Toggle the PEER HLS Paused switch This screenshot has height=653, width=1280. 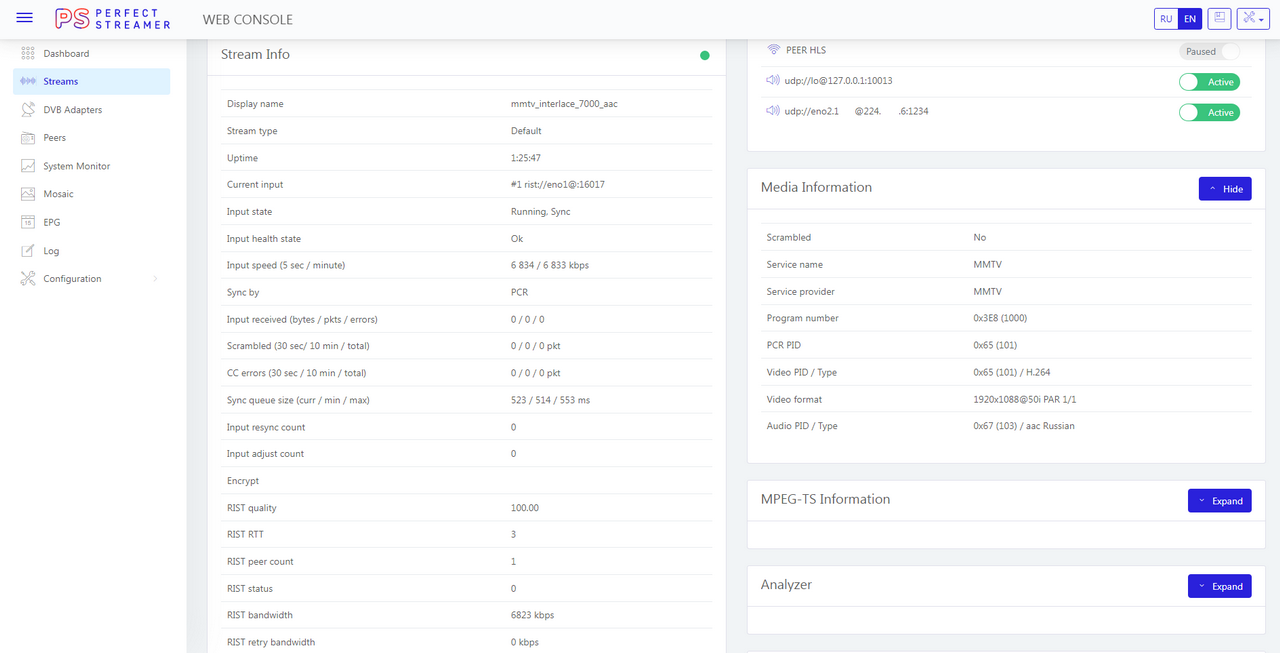pyautogui.click(x=1209, y=51)
